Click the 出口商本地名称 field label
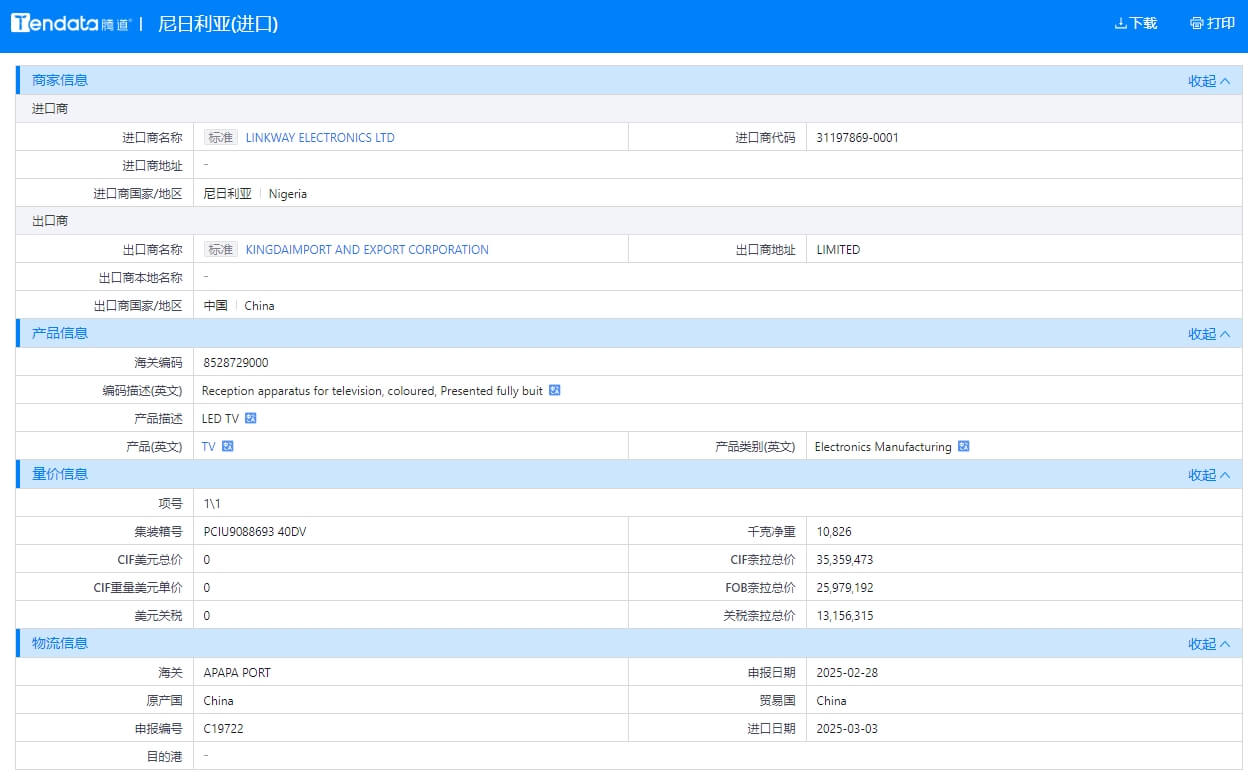1248x778 pixels. [x=141, y=278]
